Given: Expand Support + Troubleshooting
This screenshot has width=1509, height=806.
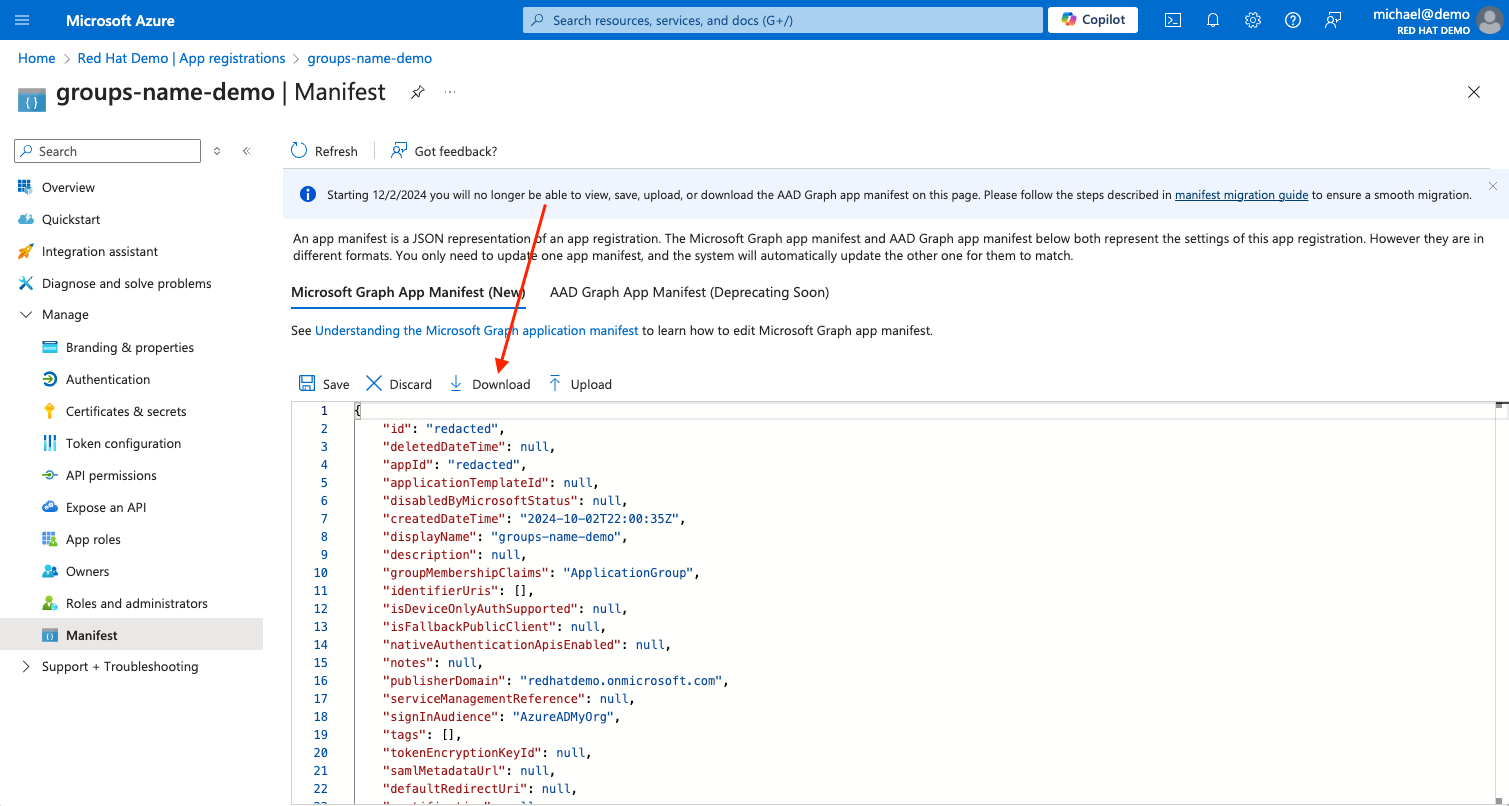Looking at the screenshot, I should [25, 666].
